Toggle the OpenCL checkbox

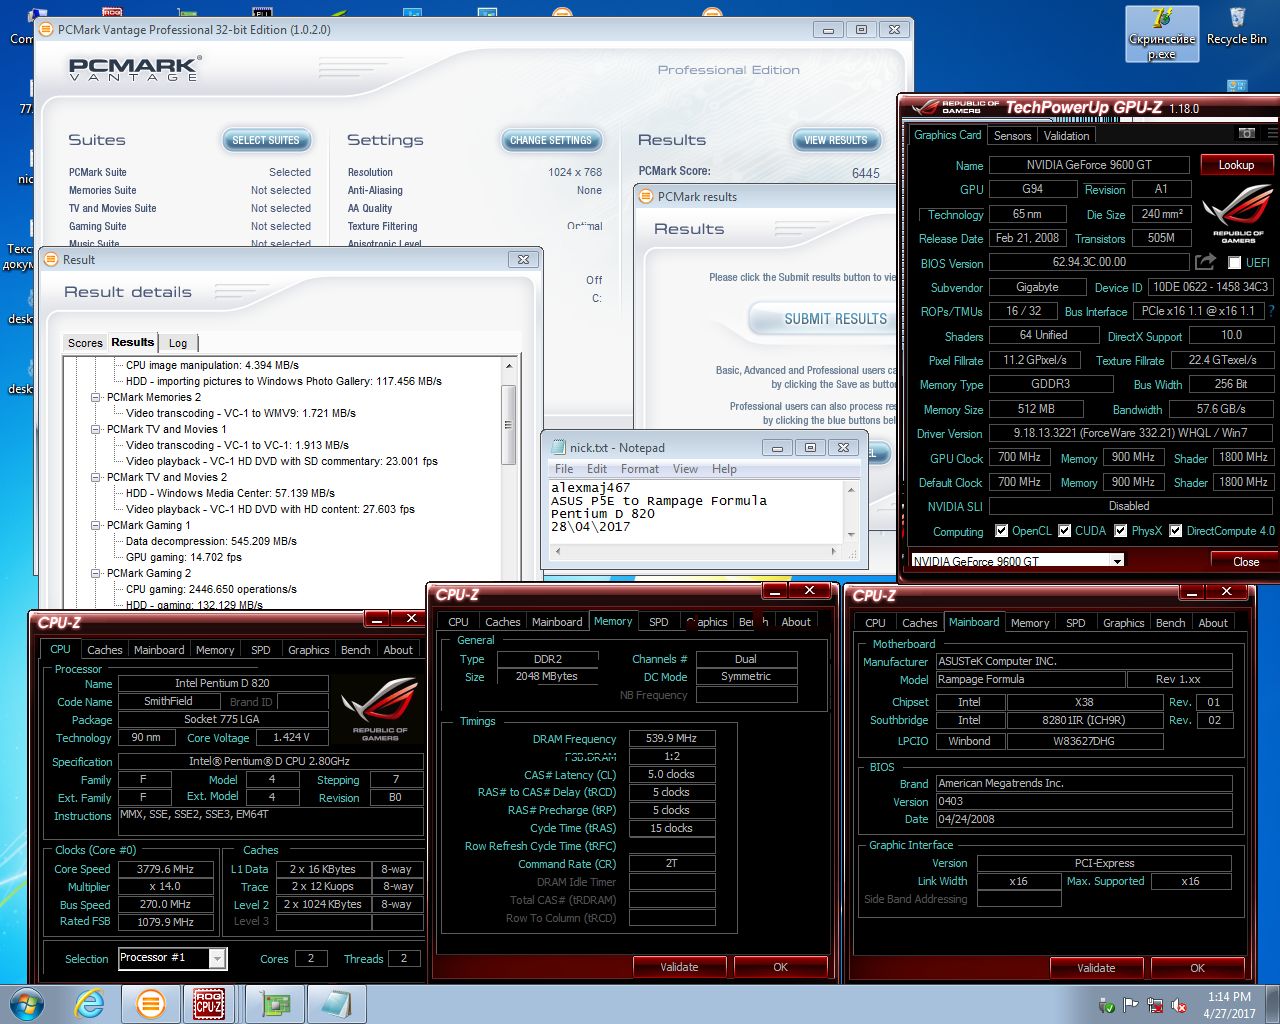click(x=1001, y=531)
